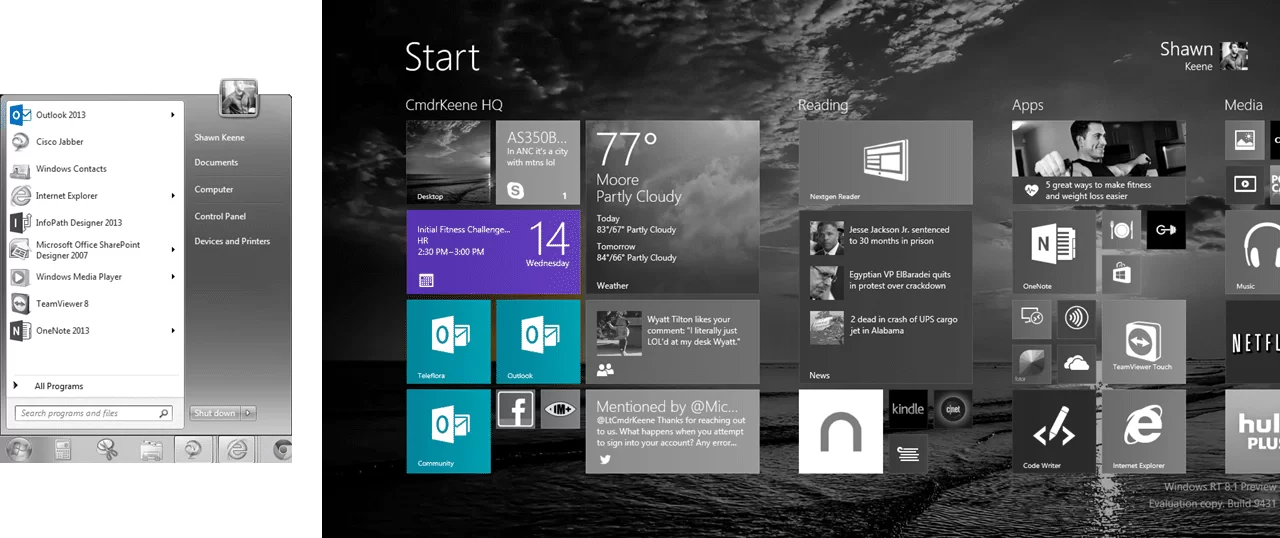1280x538 pixels.
Task: Open the Remote Desktop tile
Action: pos(1032,319)
